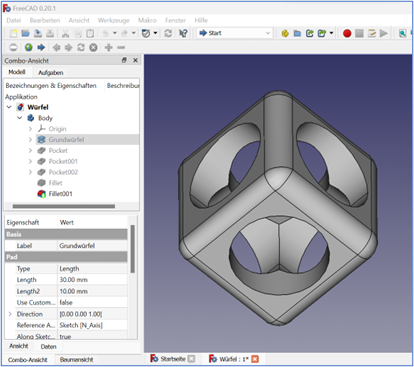414x367 pixels.
Task: Select the Fillet001 feature in the tree
Action: coord(60,194)
